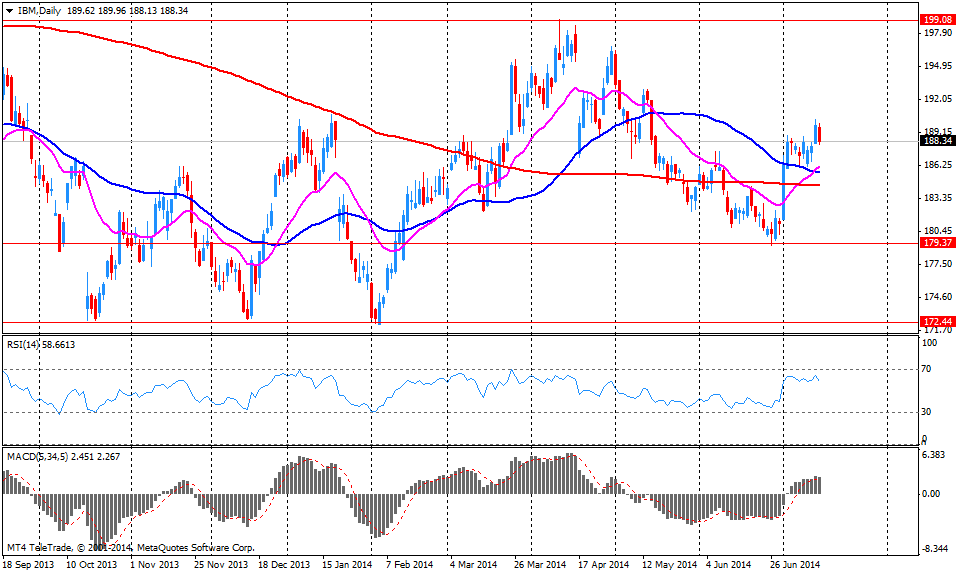Select the 192.05 value on price axis

938,99
